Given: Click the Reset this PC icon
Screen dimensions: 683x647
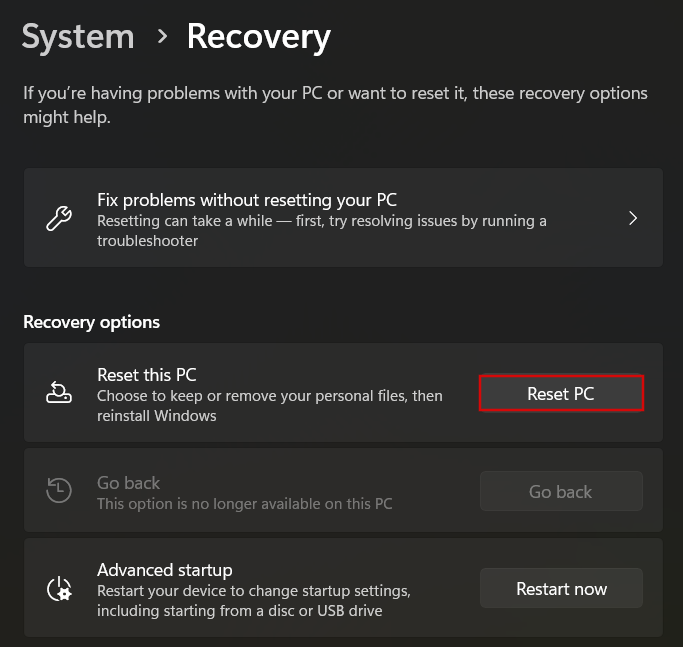Looking at the screenshot, I should tap(59, 392).
